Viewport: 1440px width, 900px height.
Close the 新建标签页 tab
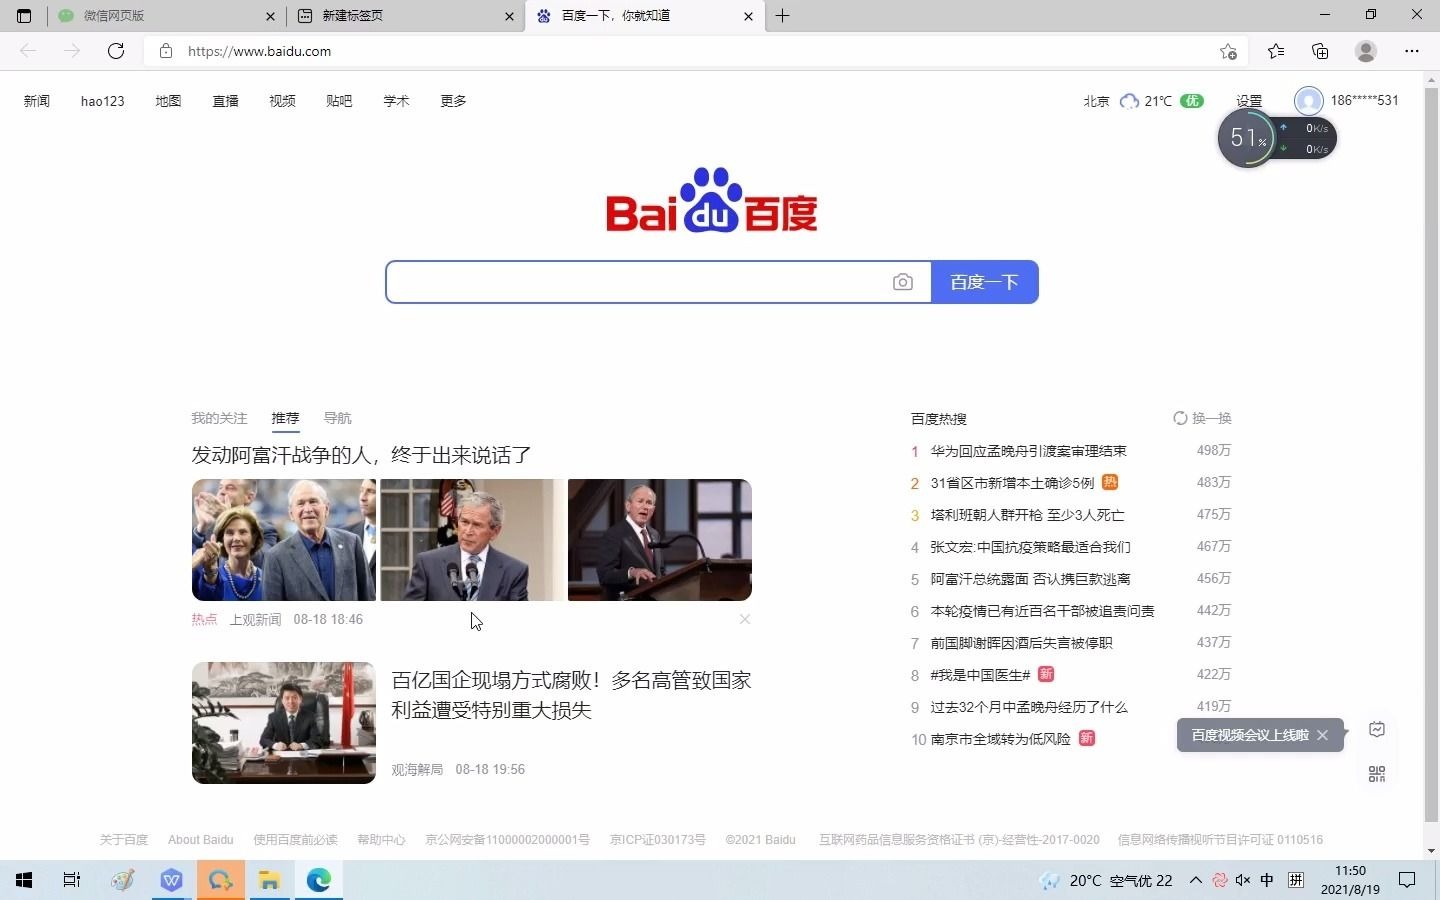coord(509,16)
